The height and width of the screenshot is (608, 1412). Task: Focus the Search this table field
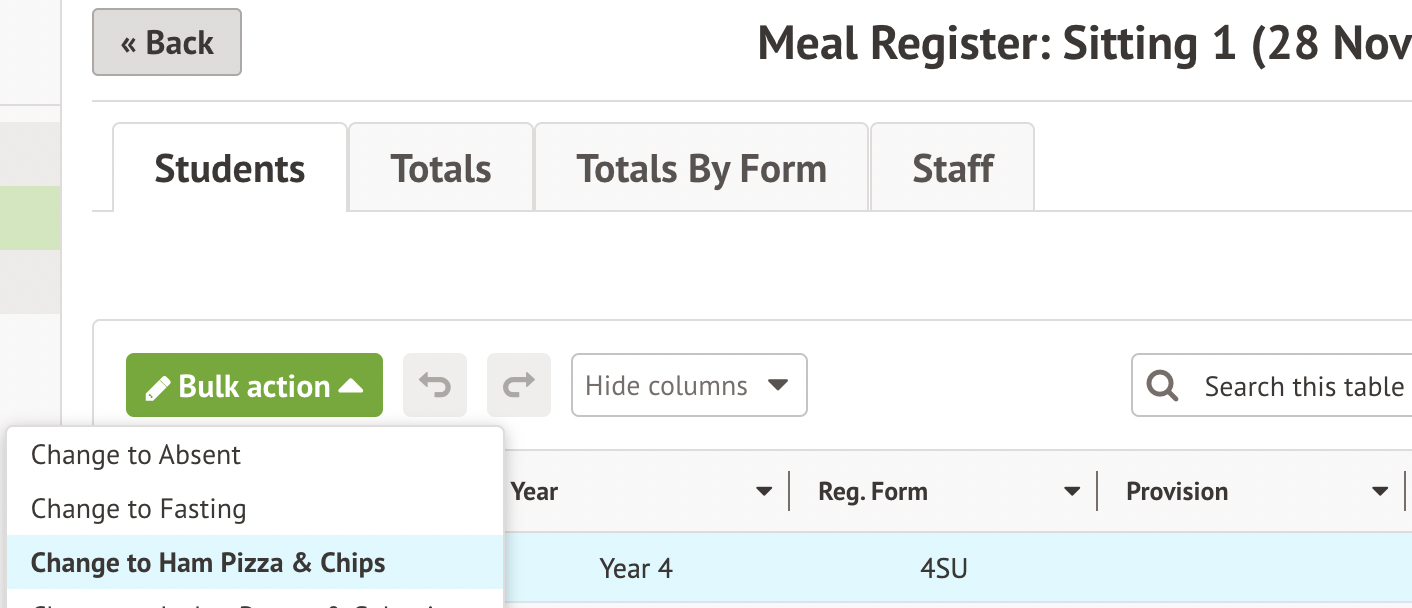(1300, 386)
